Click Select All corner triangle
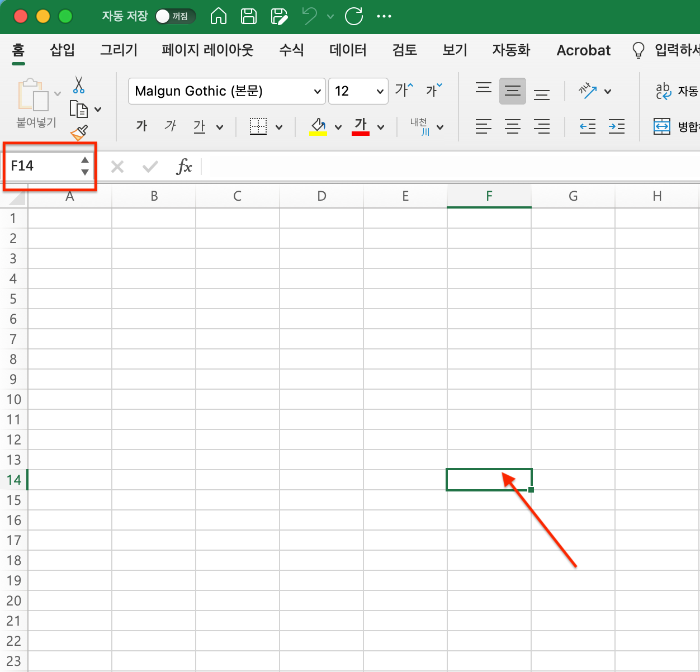Screen dimensions: 700x672 17,196
